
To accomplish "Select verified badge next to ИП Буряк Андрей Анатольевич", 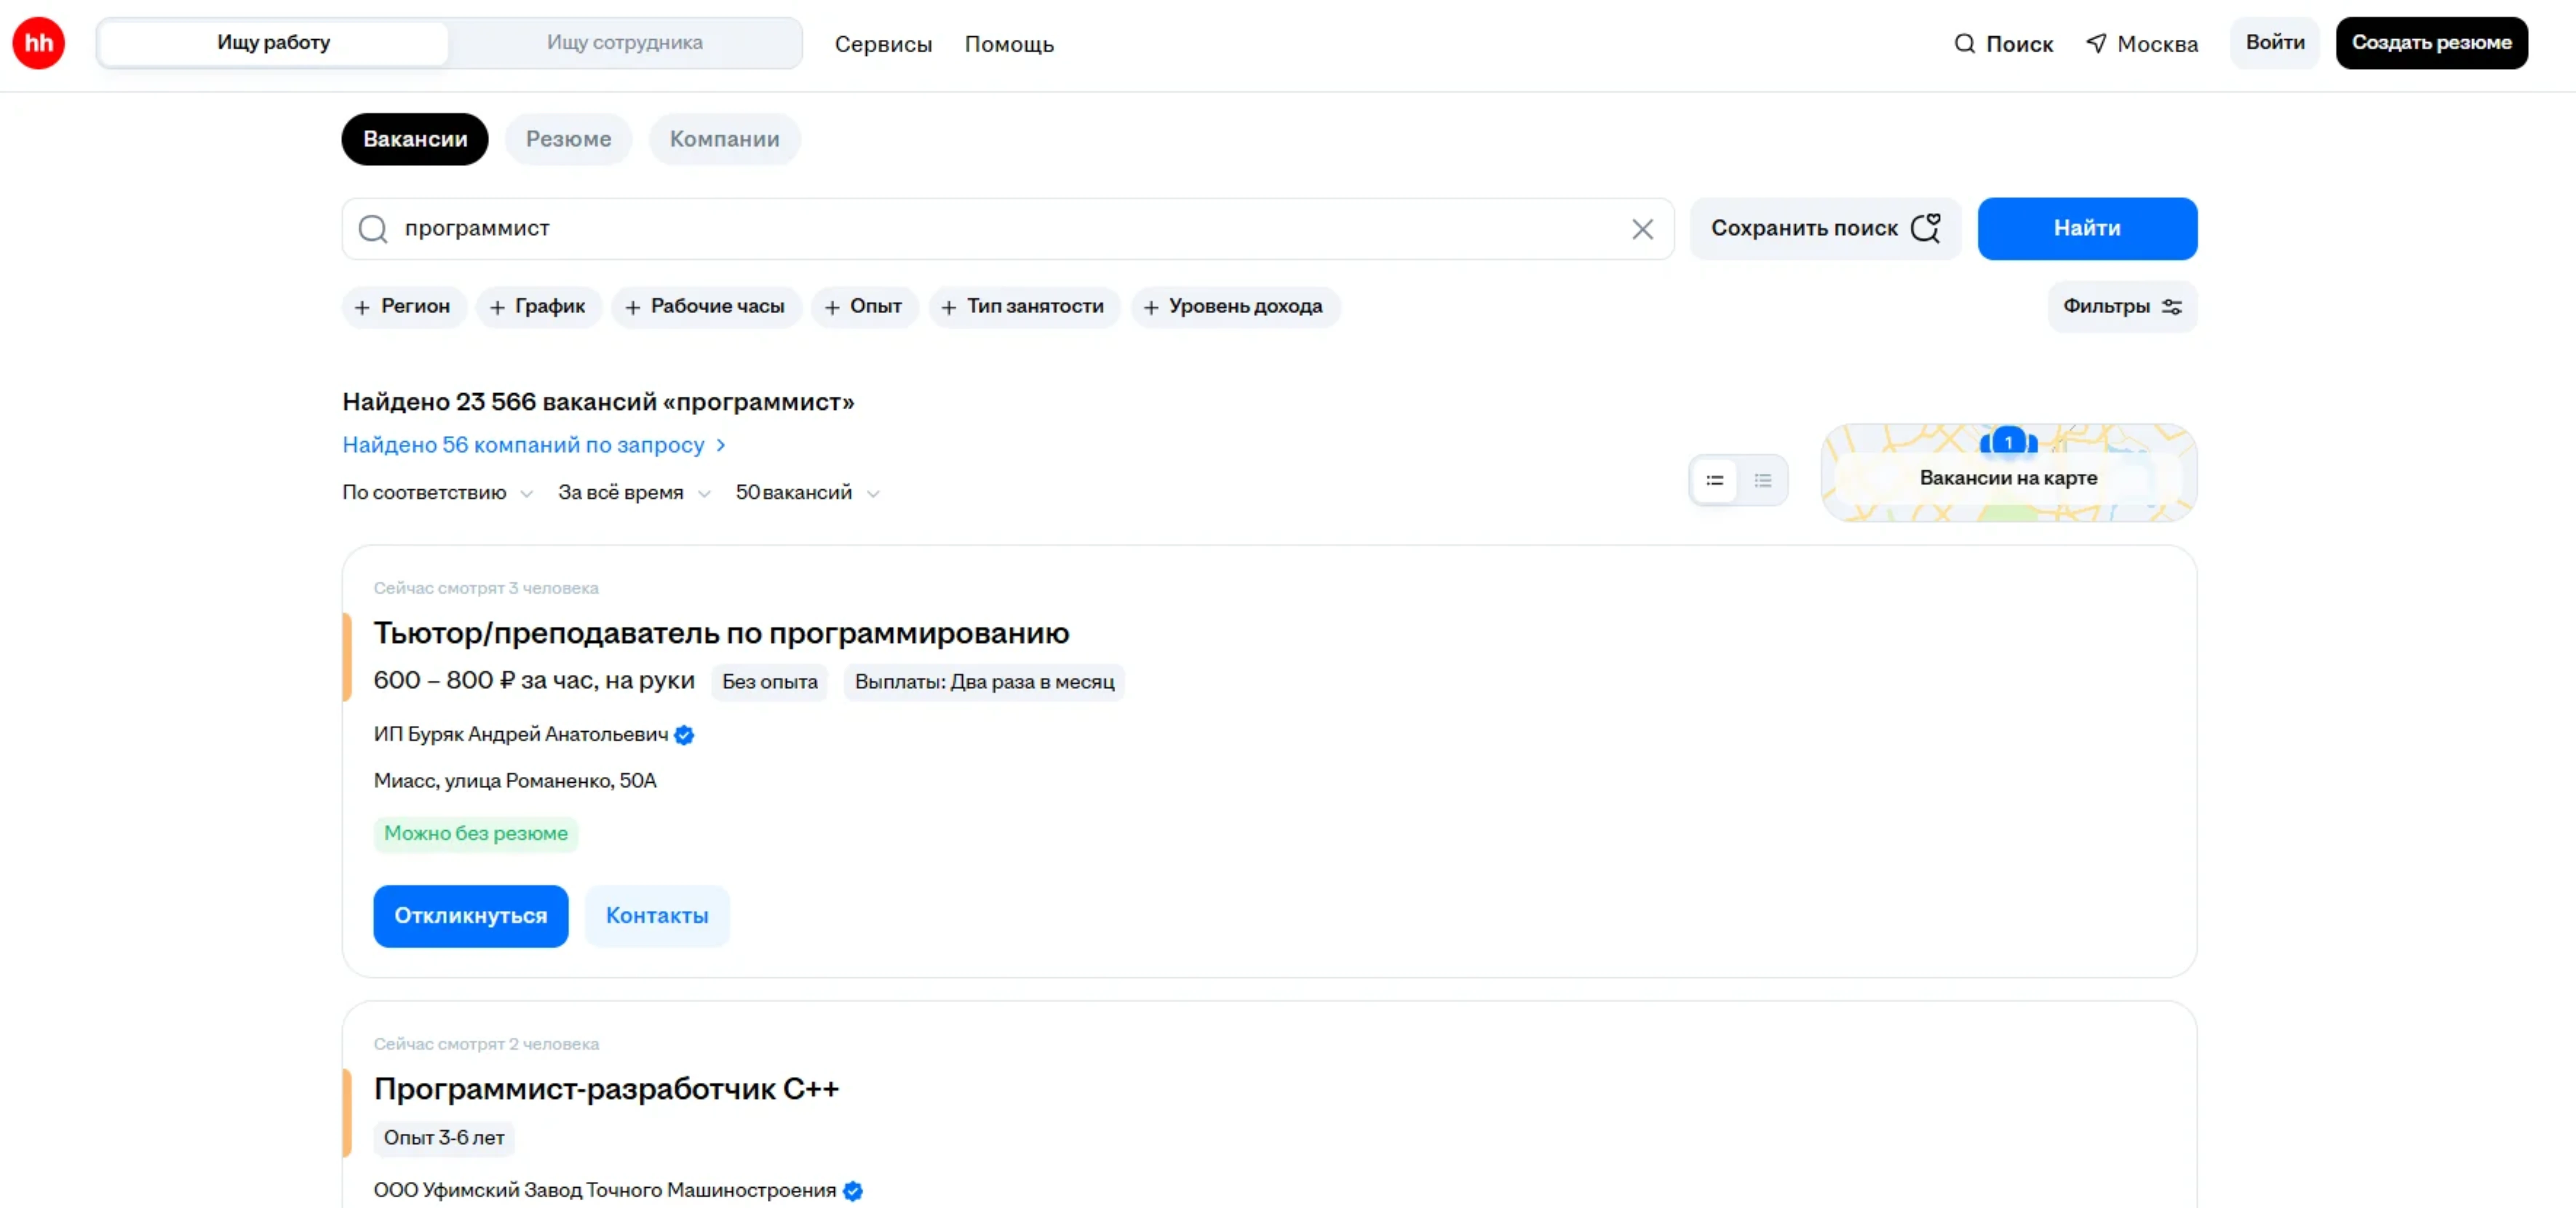I will coord(684,735).
